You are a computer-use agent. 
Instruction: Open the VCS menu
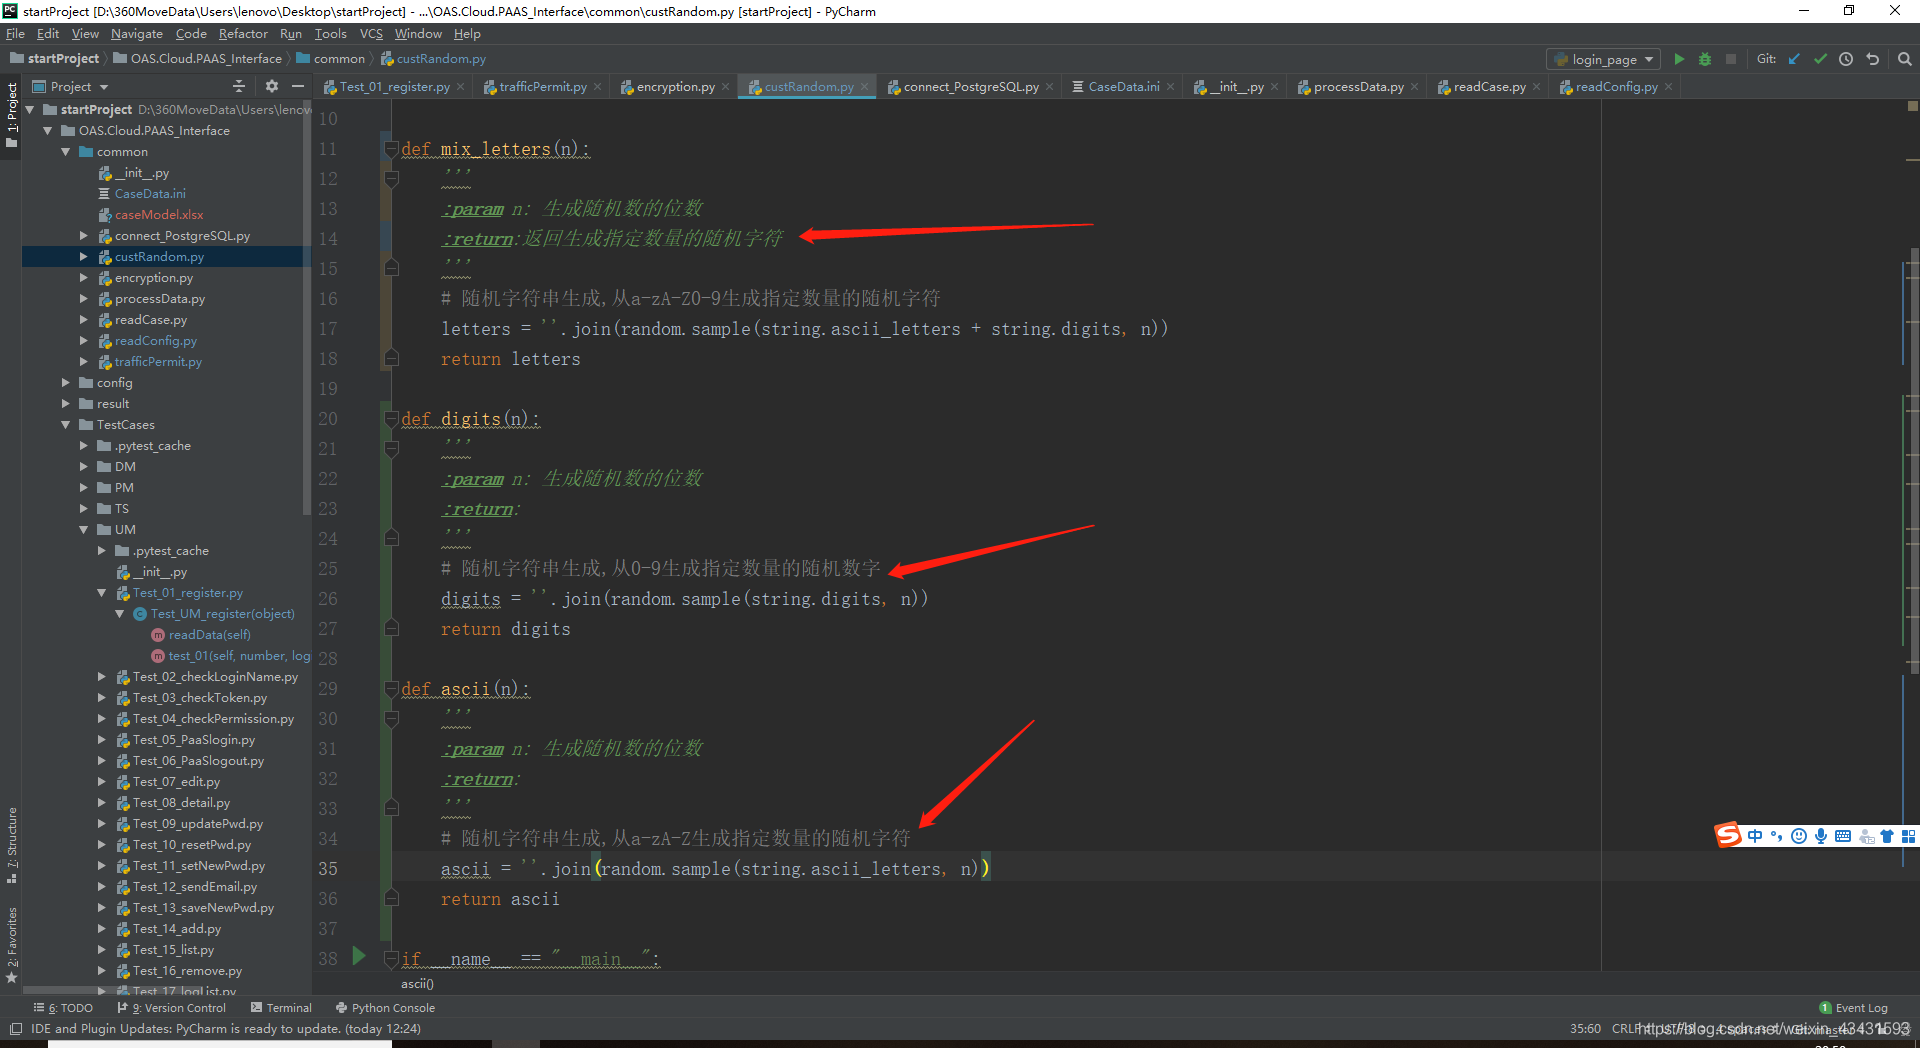coord(371,34)
